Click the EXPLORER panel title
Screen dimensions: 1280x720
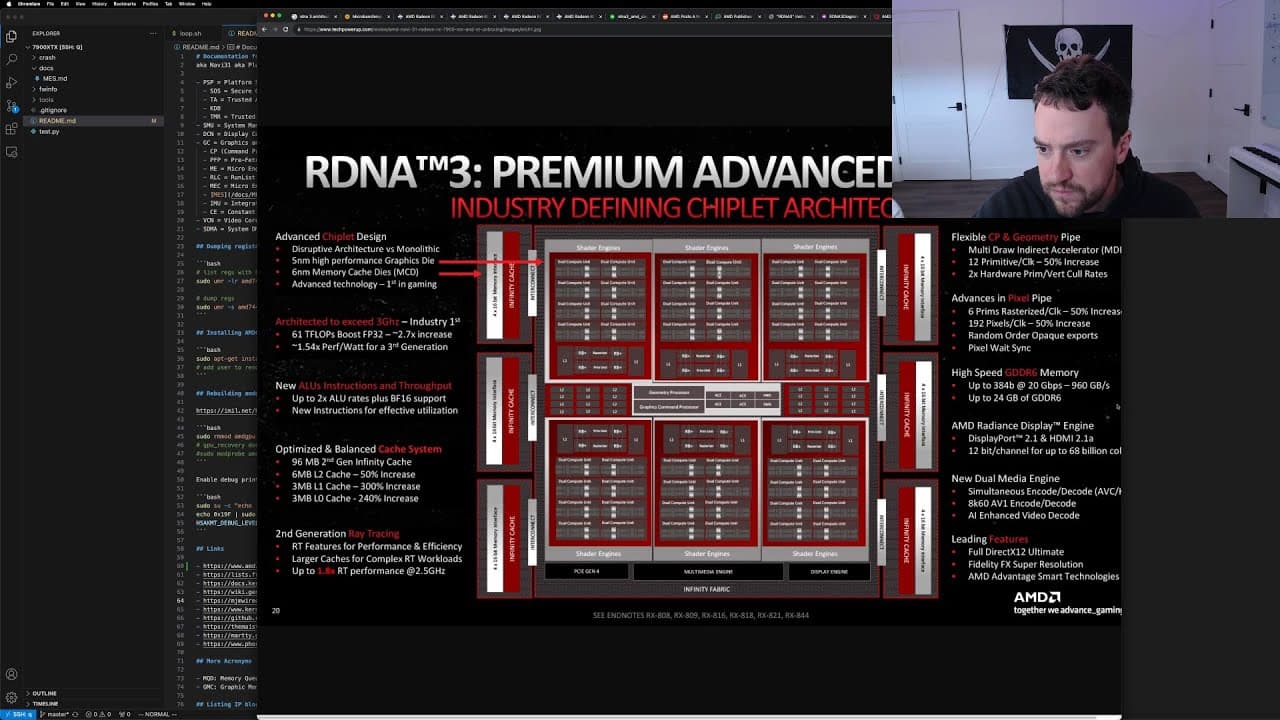click(46, 33)
